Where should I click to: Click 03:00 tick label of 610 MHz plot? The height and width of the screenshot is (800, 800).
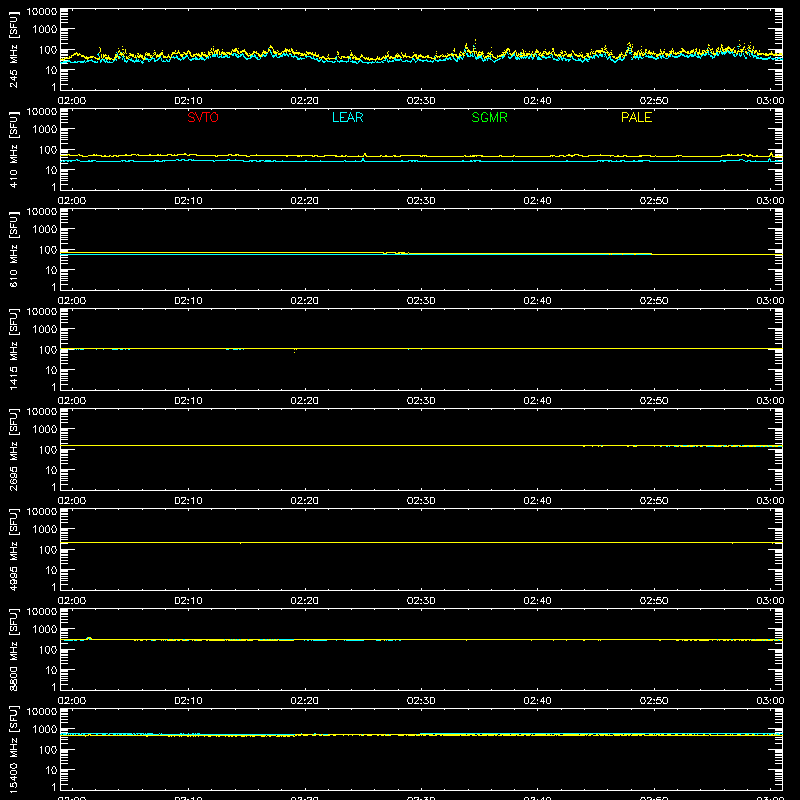770,301
